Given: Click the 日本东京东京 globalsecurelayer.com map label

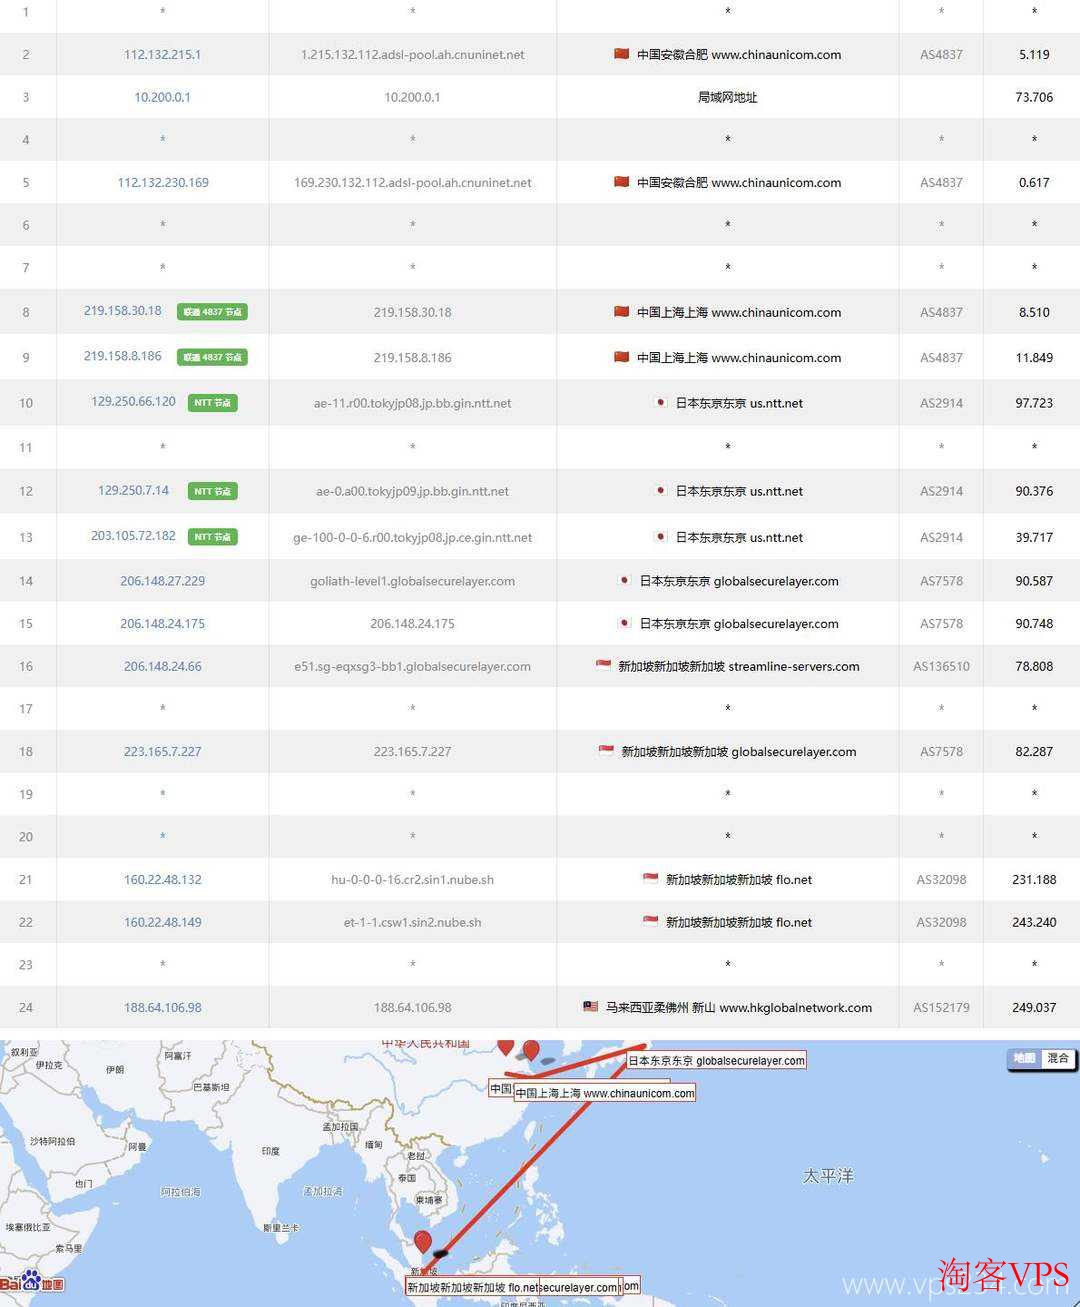Looking at the screenshot, I should (716, 1060).
